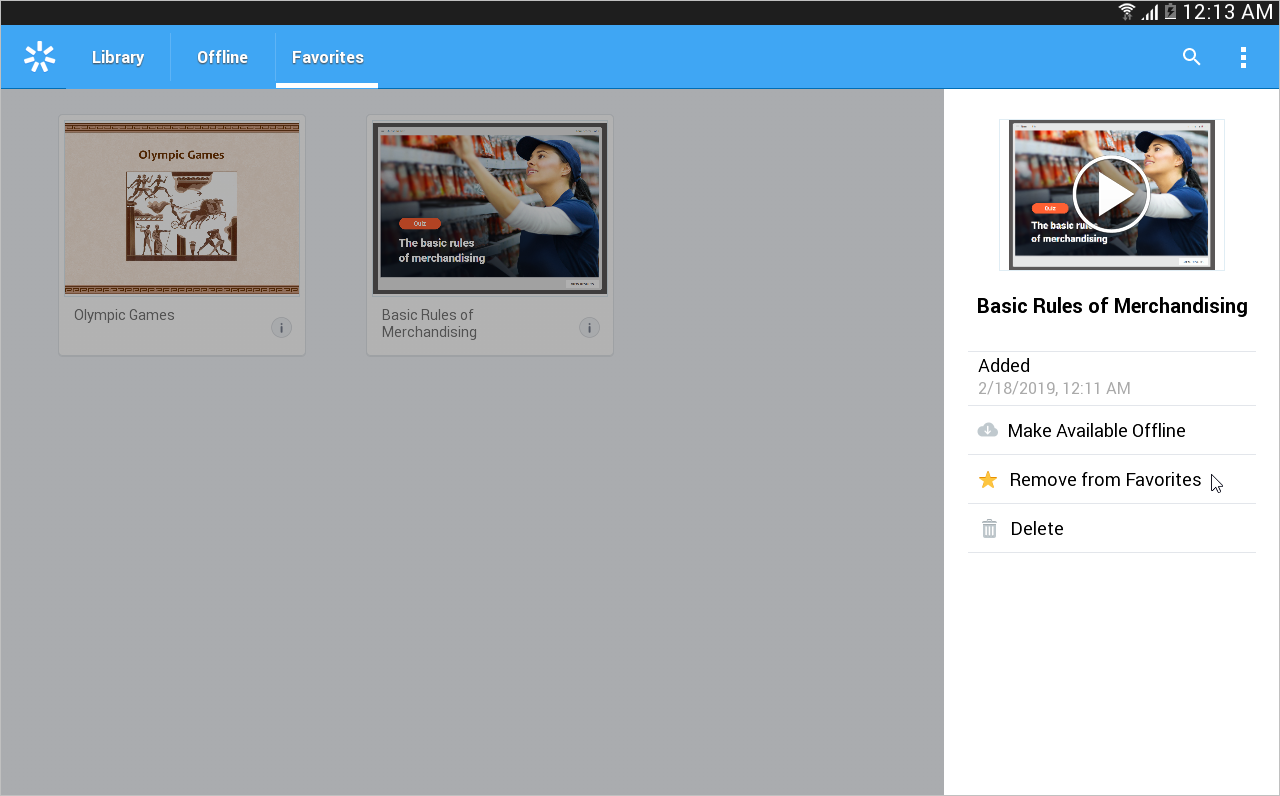The image size is (1280, 796).
Task: Click the trash can icon
Action: pos(989,529)
